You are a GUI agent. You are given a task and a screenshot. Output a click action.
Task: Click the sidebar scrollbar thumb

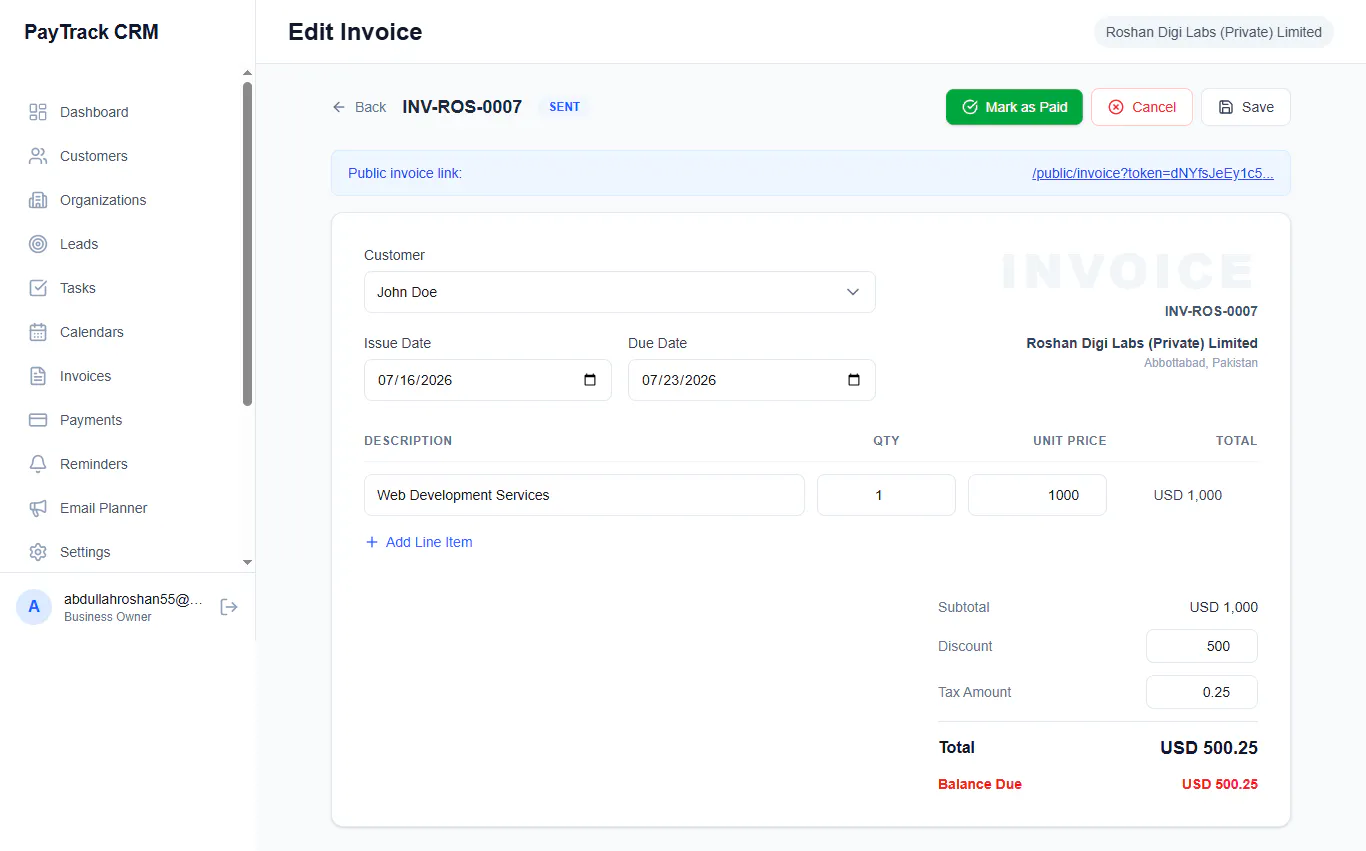click(248, 244)
